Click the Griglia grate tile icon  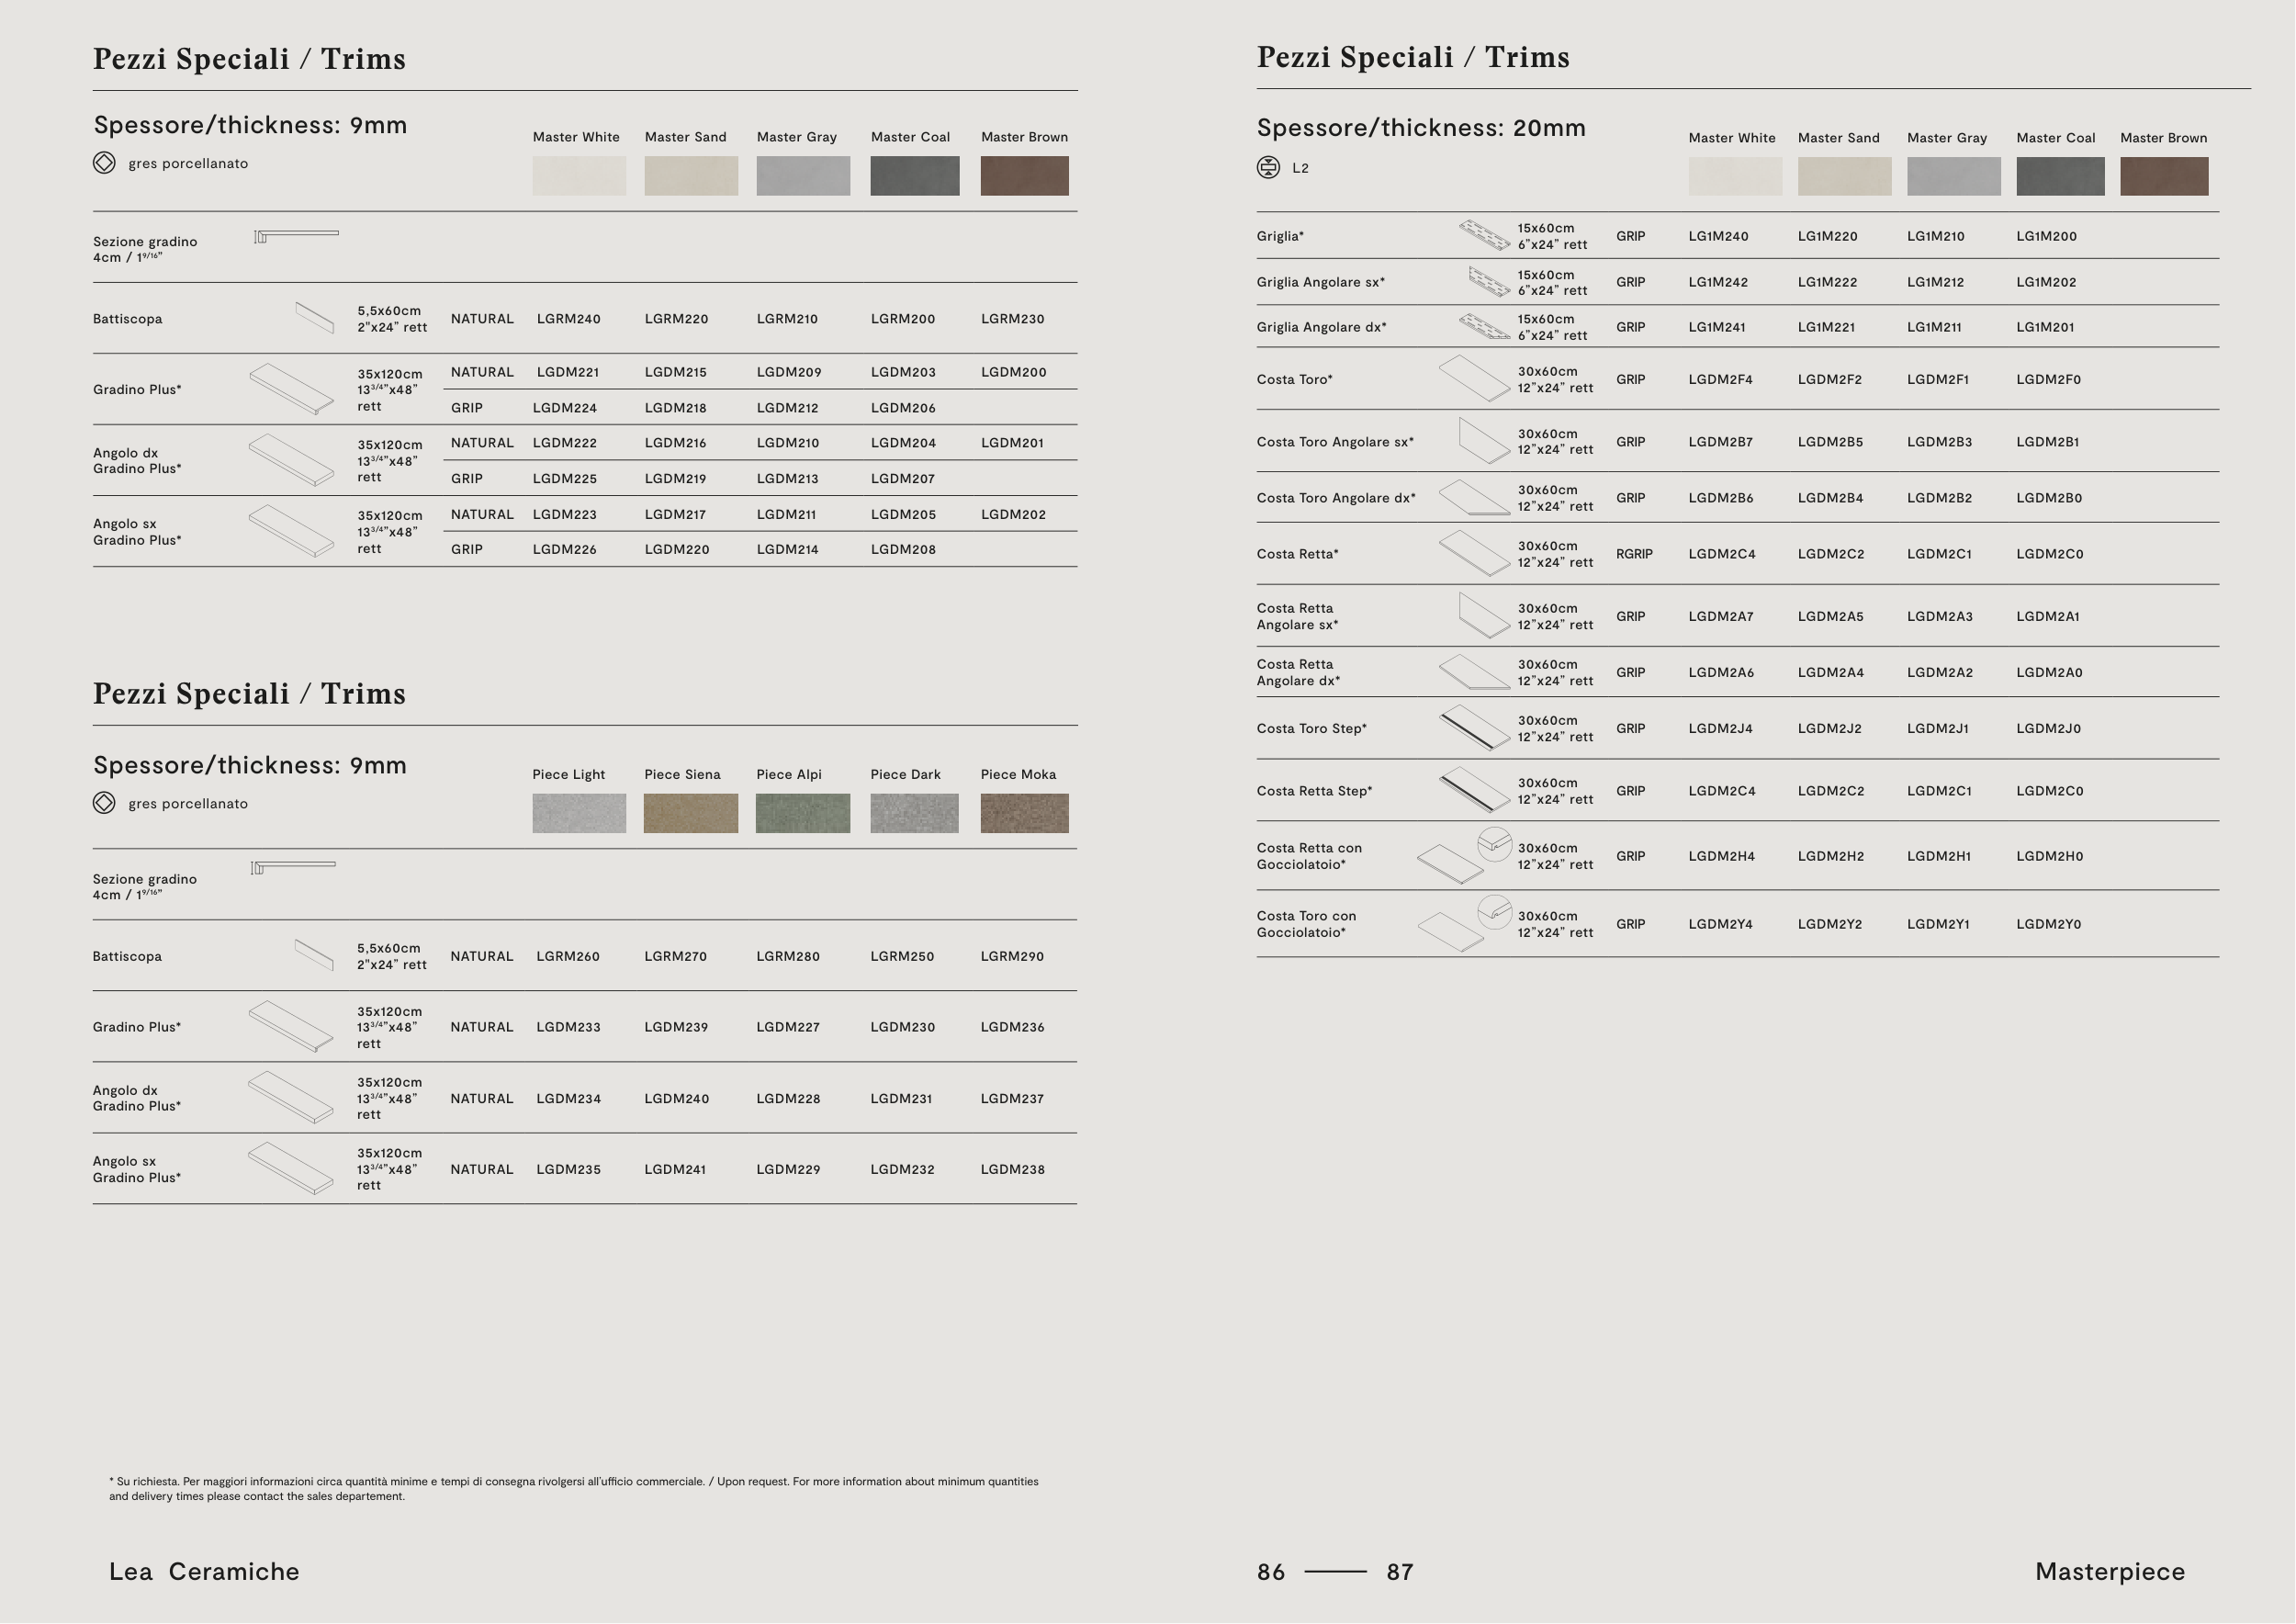click(1484, 236)
